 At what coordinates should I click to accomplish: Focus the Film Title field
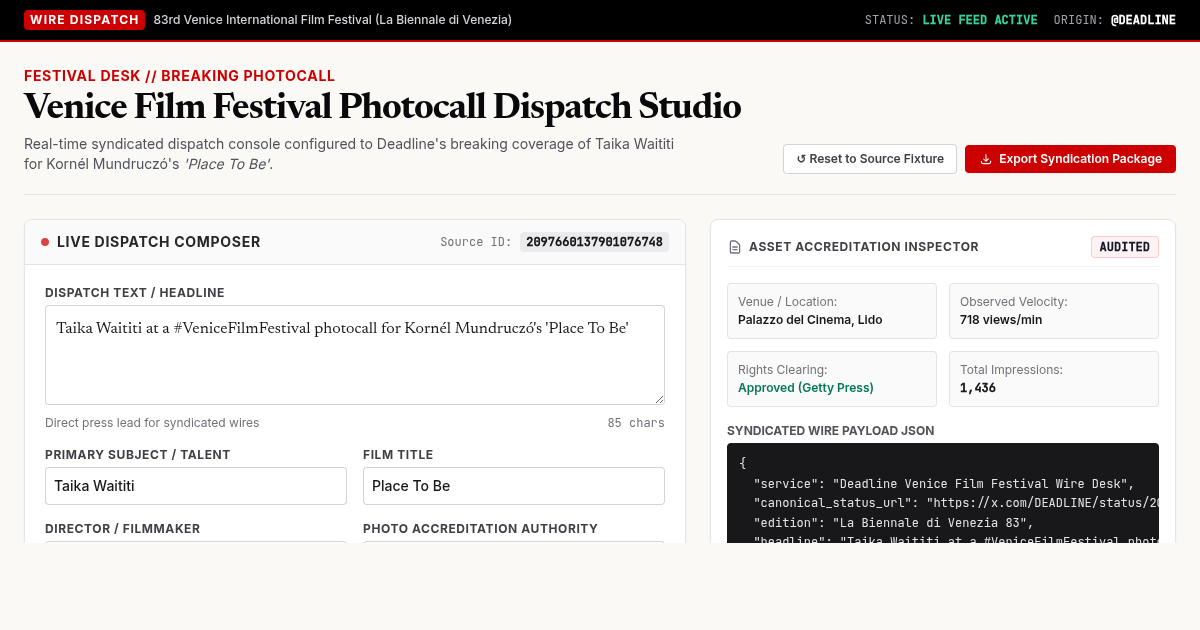tap(514, 486)
